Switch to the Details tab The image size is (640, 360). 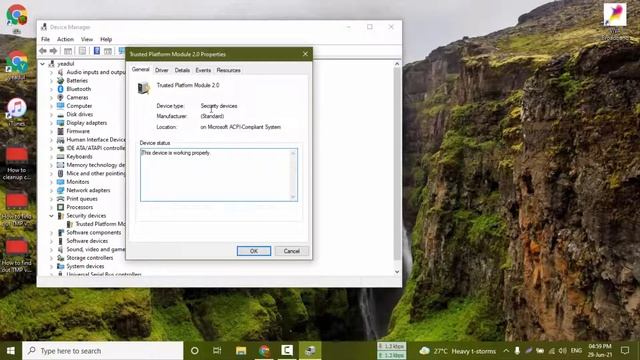pyautogui.click(x=182, y=70)
